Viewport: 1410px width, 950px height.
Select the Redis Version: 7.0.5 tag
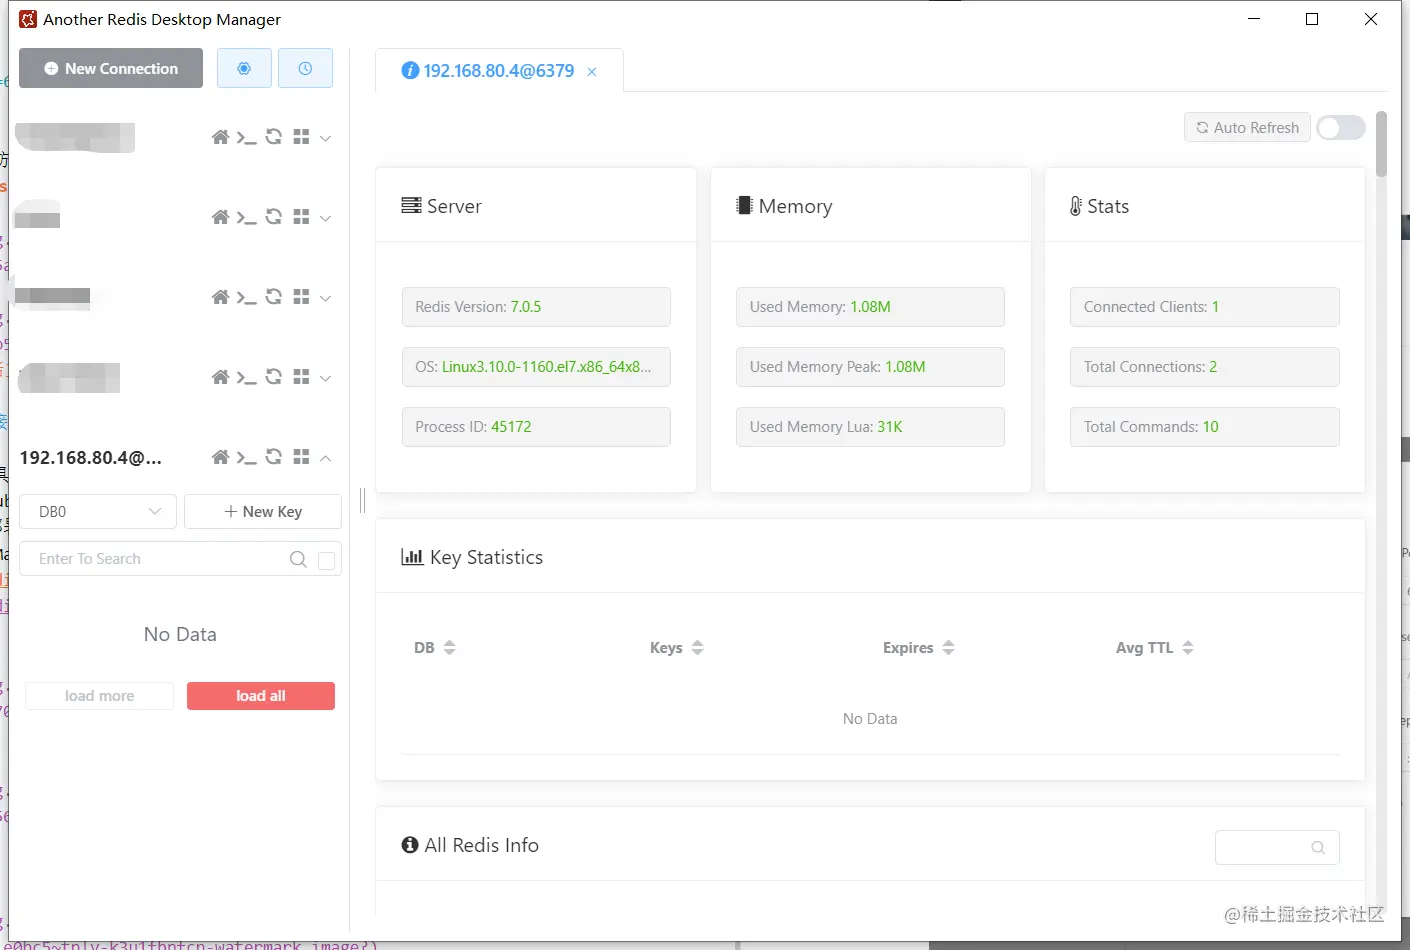[x=536, y=307]
